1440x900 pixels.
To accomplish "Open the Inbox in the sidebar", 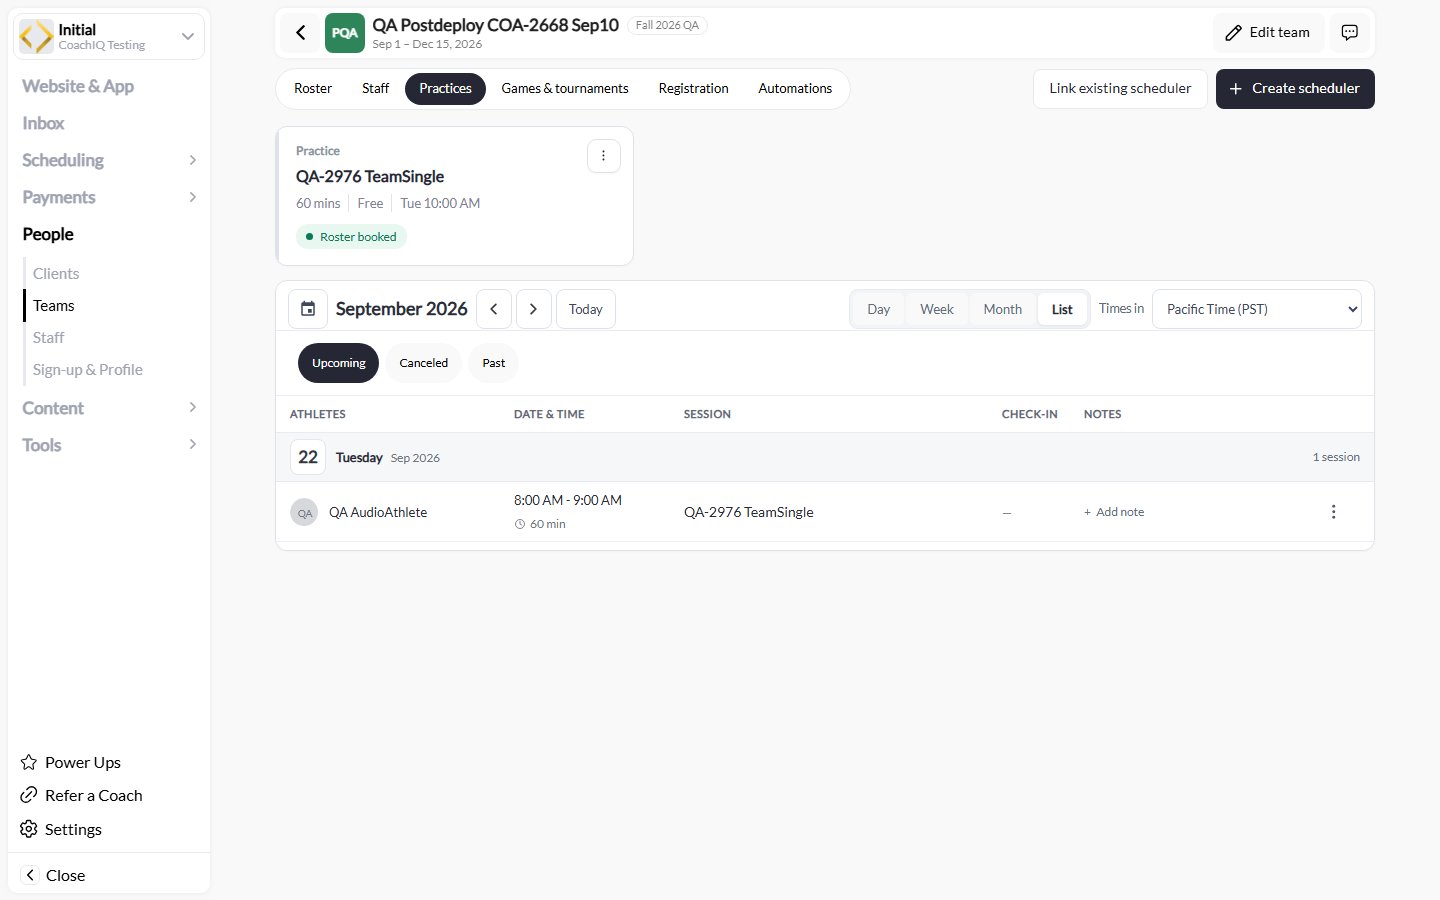I will click(43, 123).
